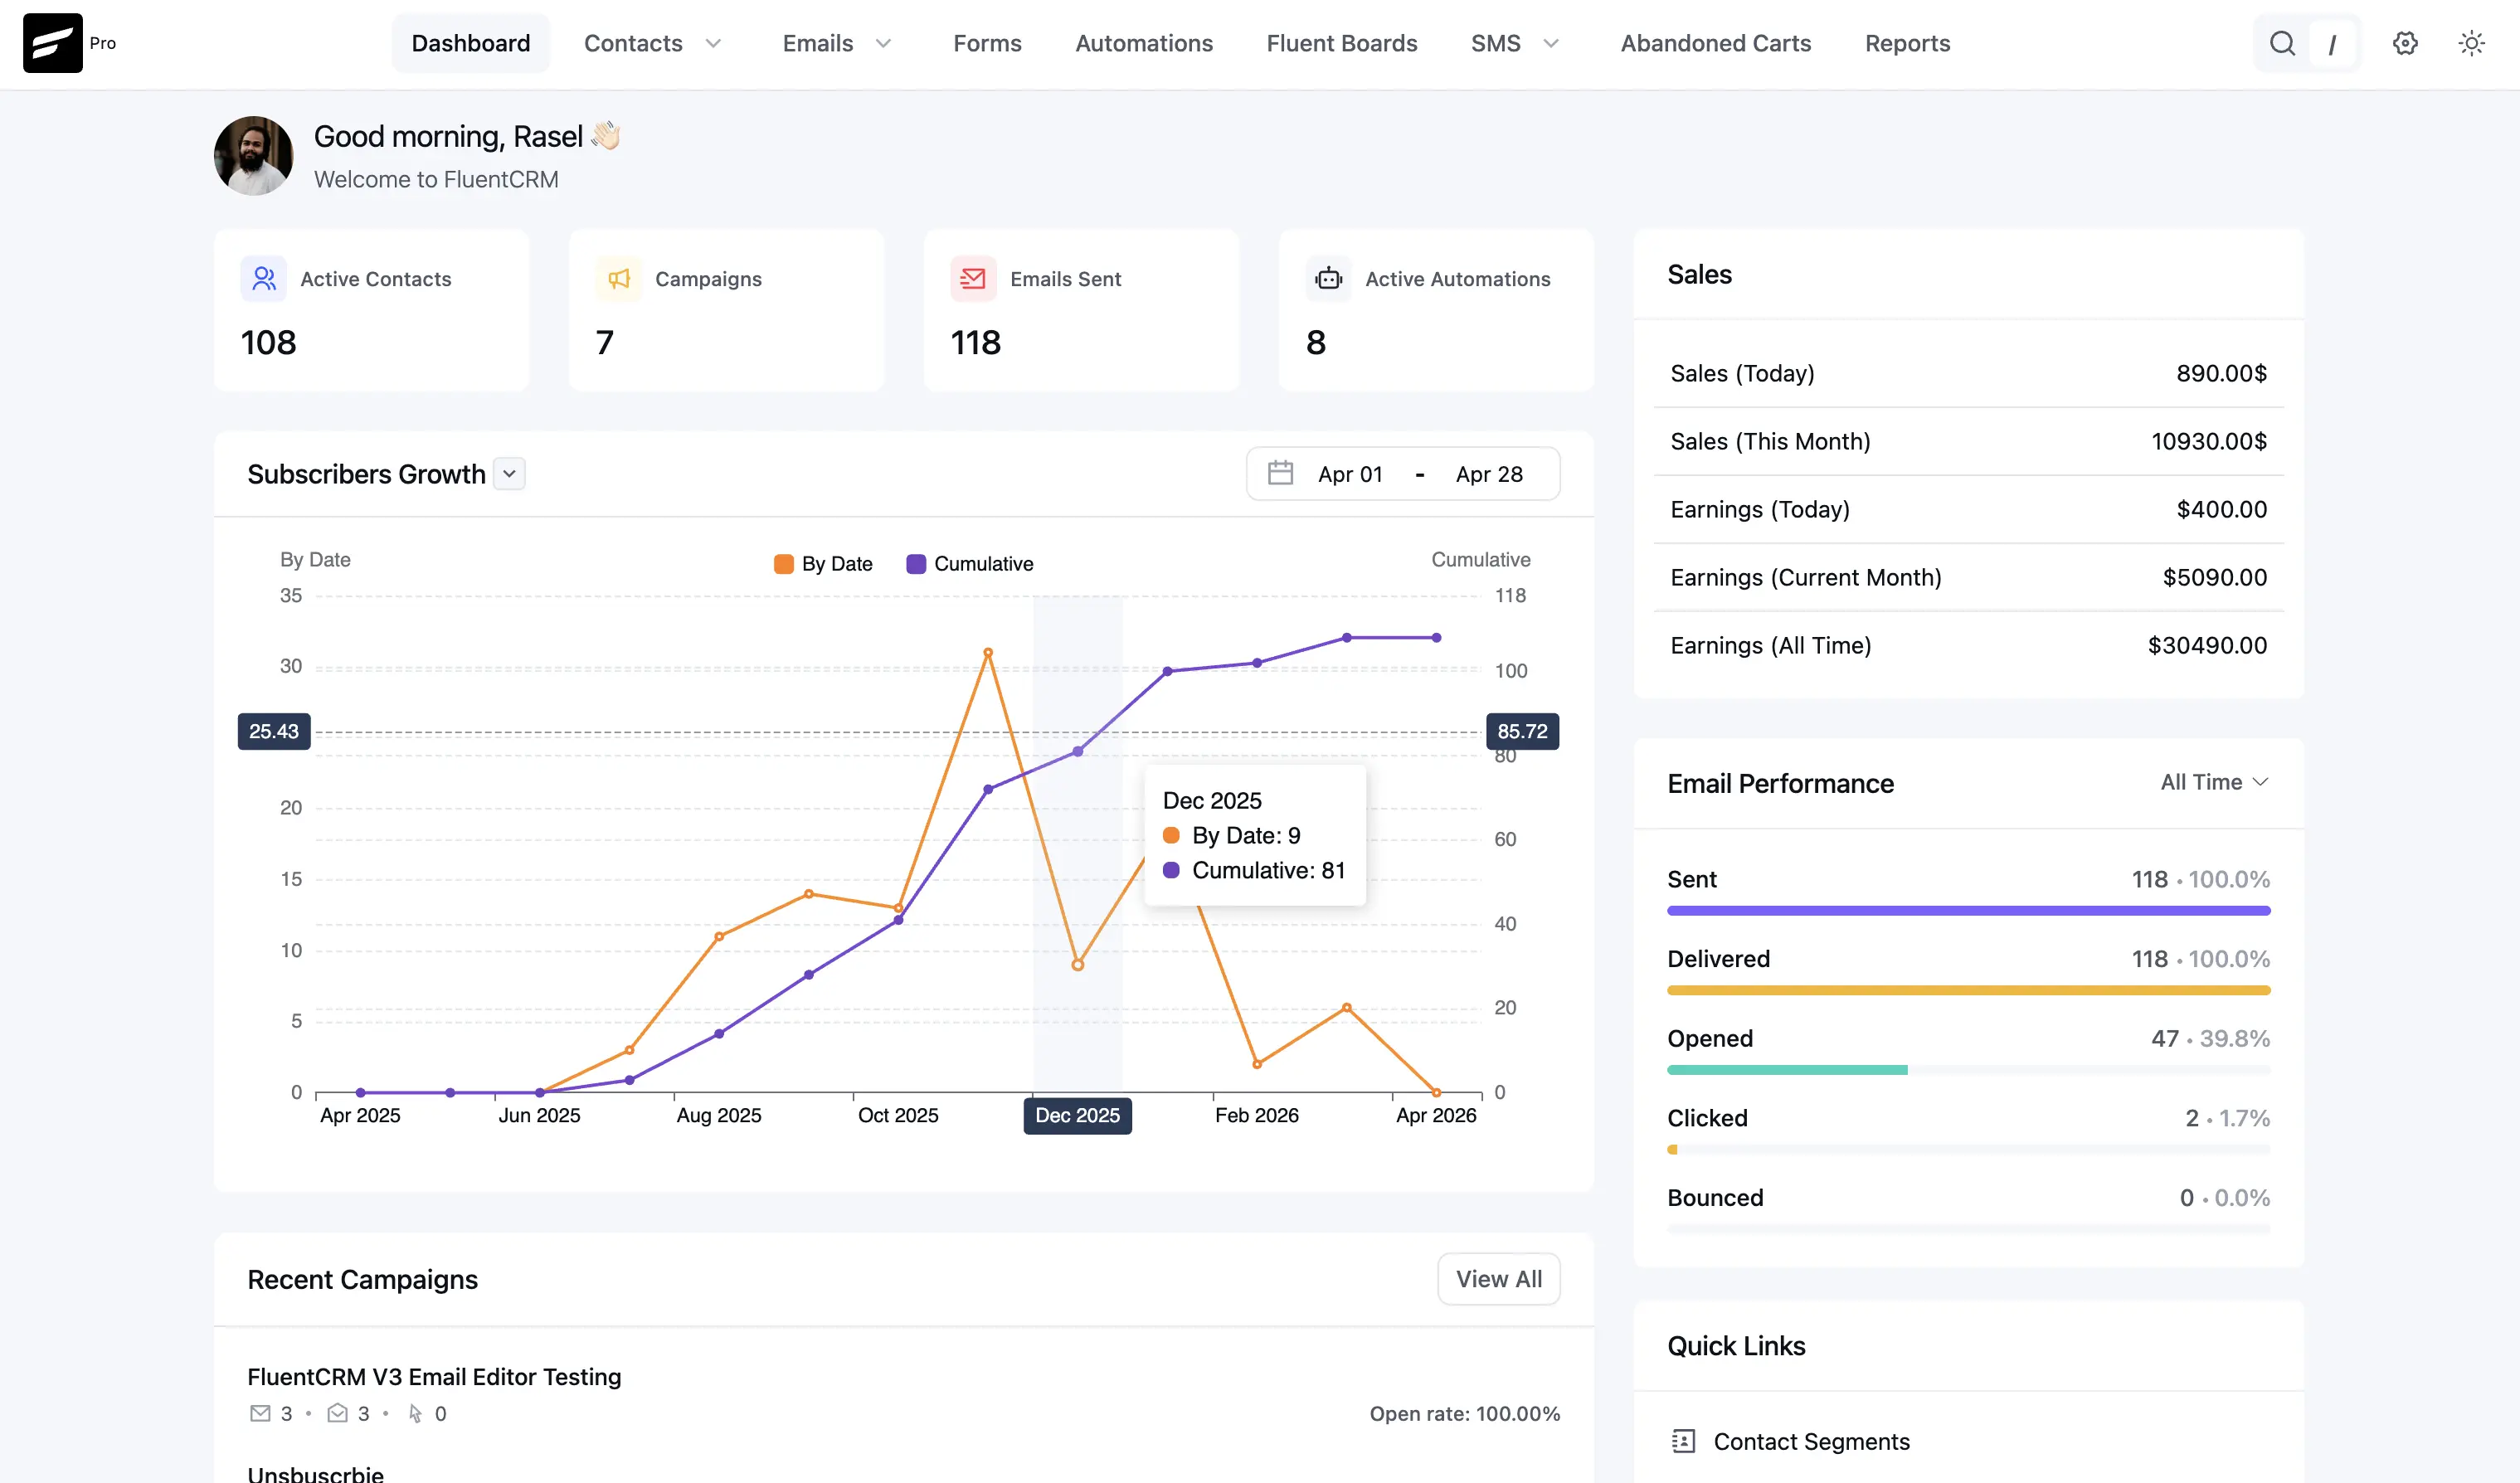Click the Earnings (Today) $400.00 value
The height and width of the screenshot is (1483, 2520).
coord(2221,509)
